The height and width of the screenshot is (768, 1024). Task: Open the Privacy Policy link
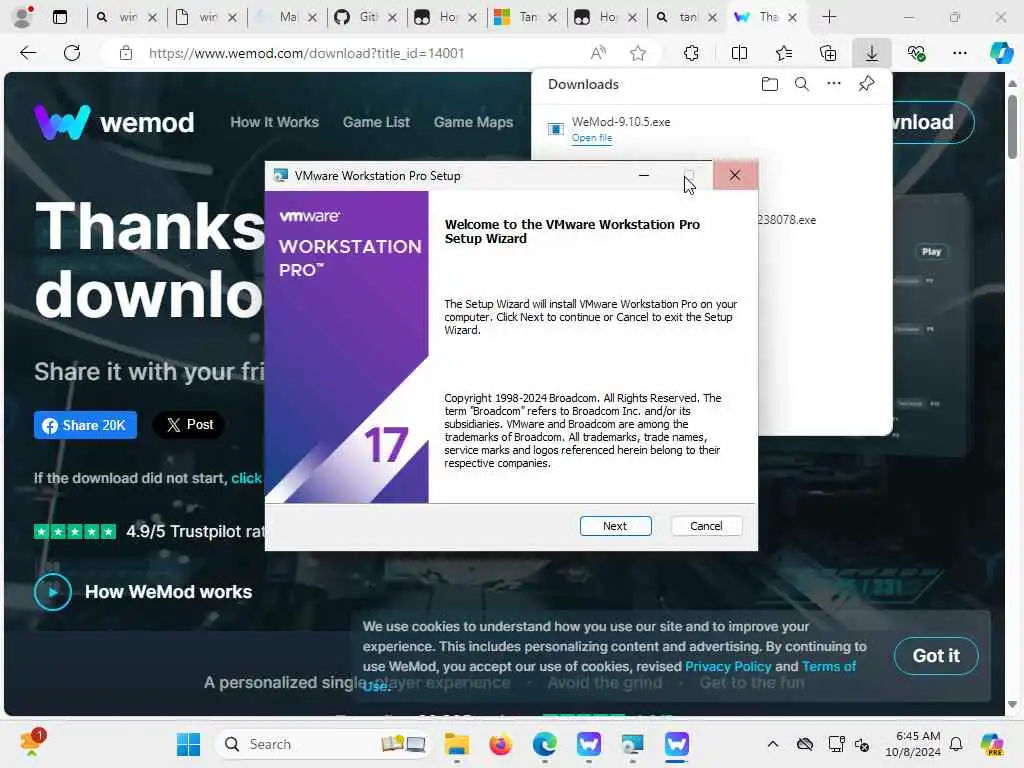728,666
